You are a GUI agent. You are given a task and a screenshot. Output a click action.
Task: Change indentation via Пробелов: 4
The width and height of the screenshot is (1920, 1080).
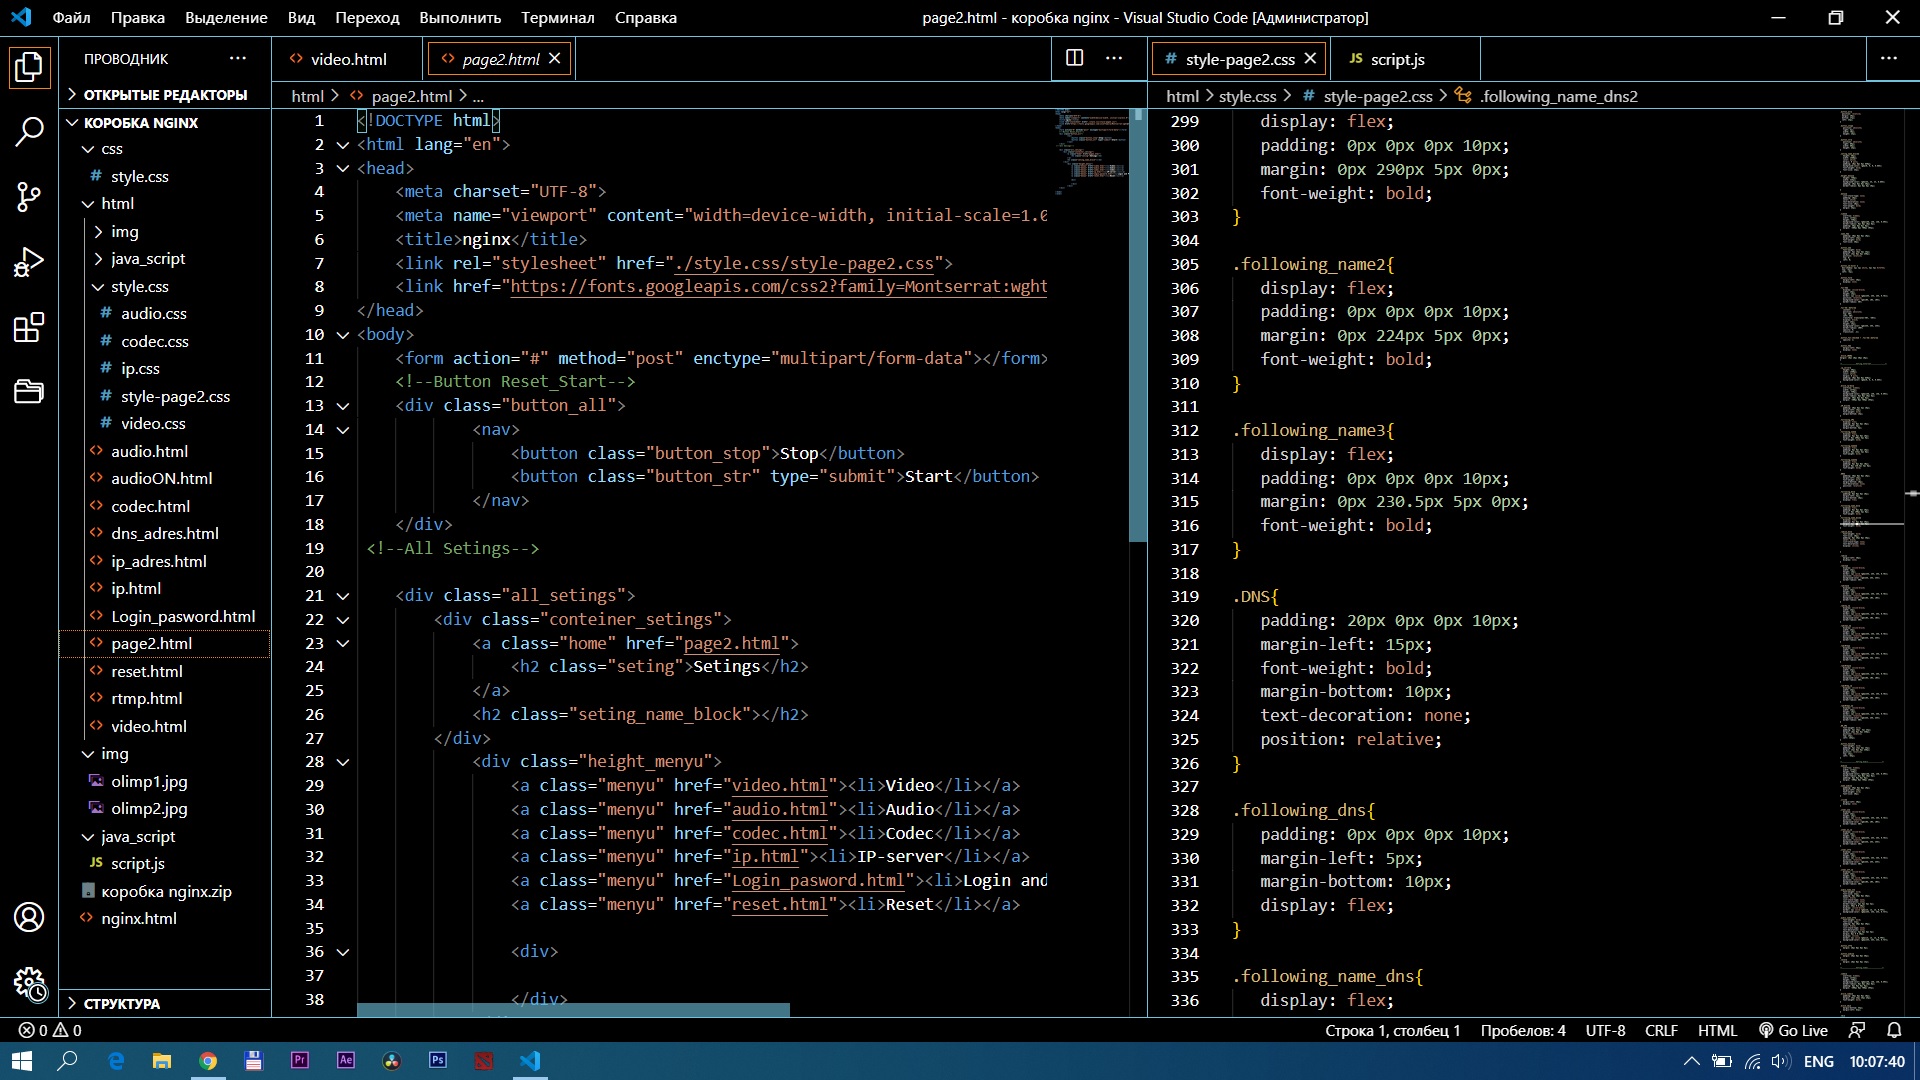1523,1030
